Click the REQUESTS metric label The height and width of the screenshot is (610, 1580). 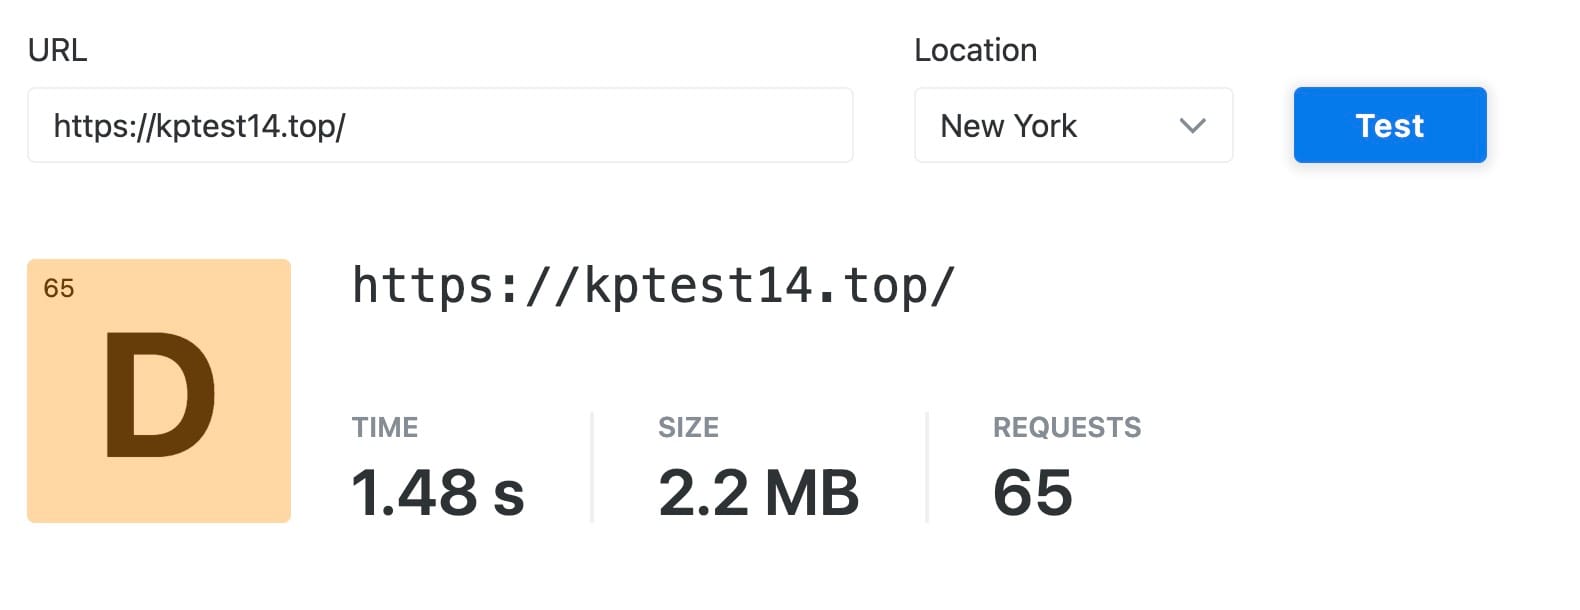[1066, 427]
